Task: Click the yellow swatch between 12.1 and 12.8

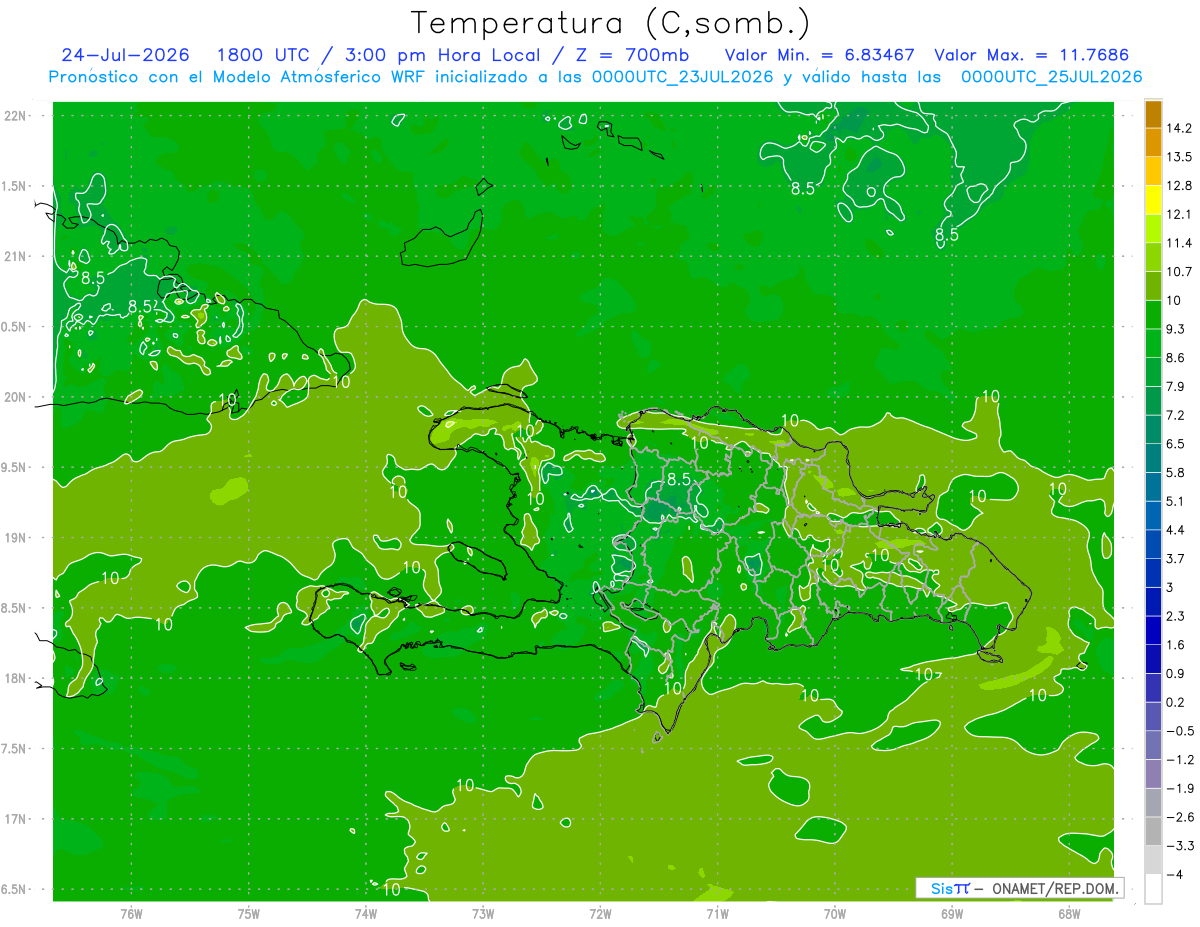Action: pos(1153,200)
